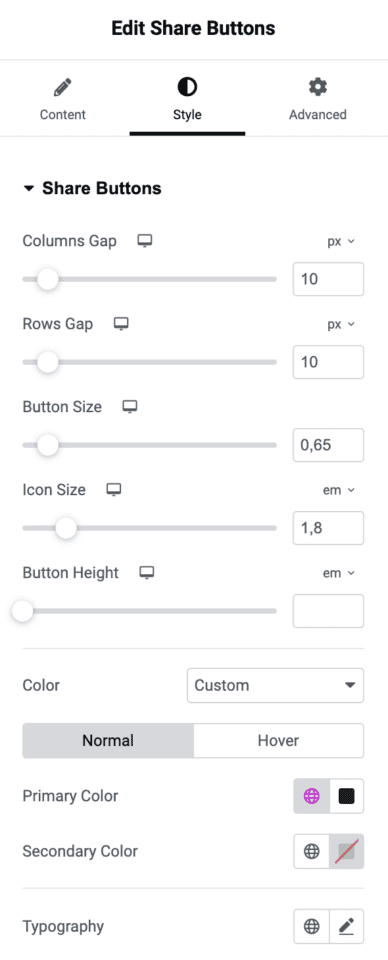388x960 pixels.
Task: Click the Button Height slider handle
Action: (x=23, y=610)
